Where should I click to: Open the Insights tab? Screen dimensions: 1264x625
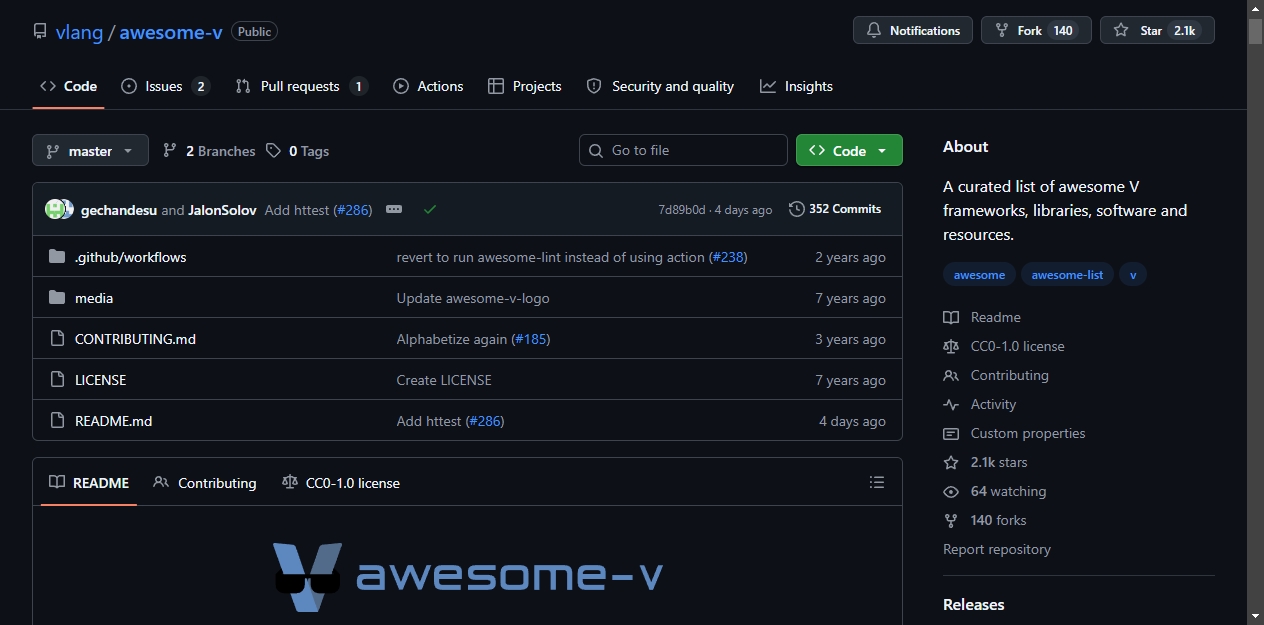click(796, 86)
